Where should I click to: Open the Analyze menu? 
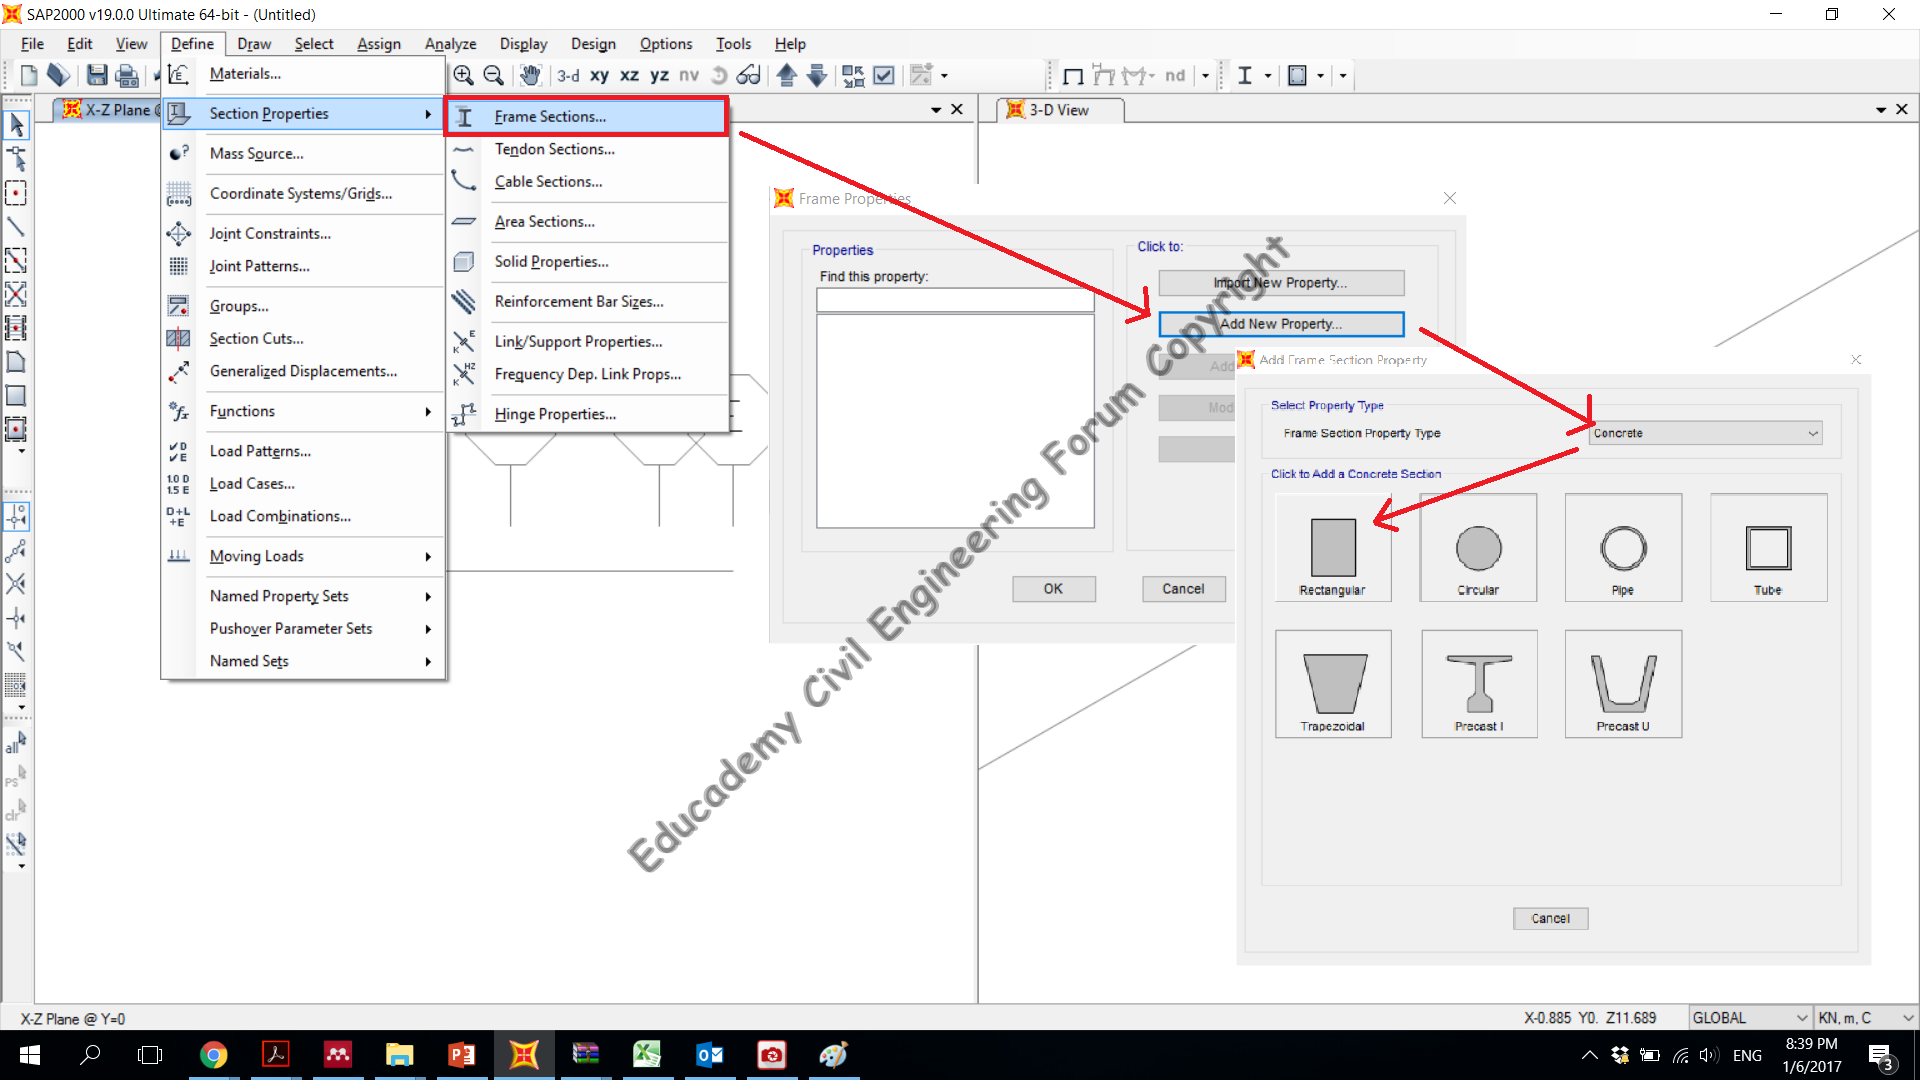click(450, 44)
